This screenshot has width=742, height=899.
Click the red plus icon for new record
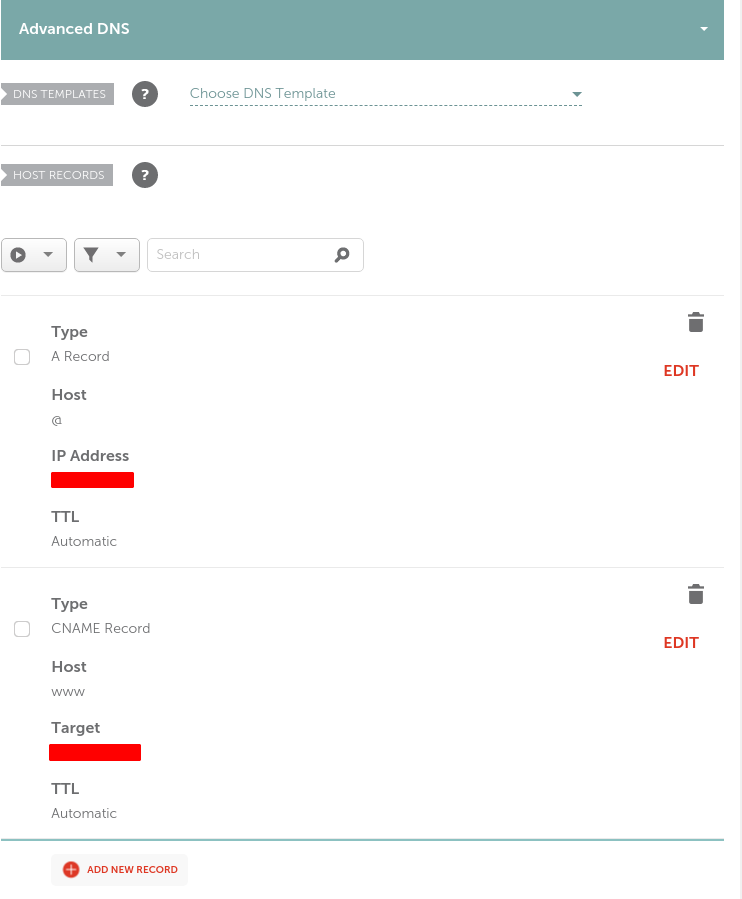point(71,869)
